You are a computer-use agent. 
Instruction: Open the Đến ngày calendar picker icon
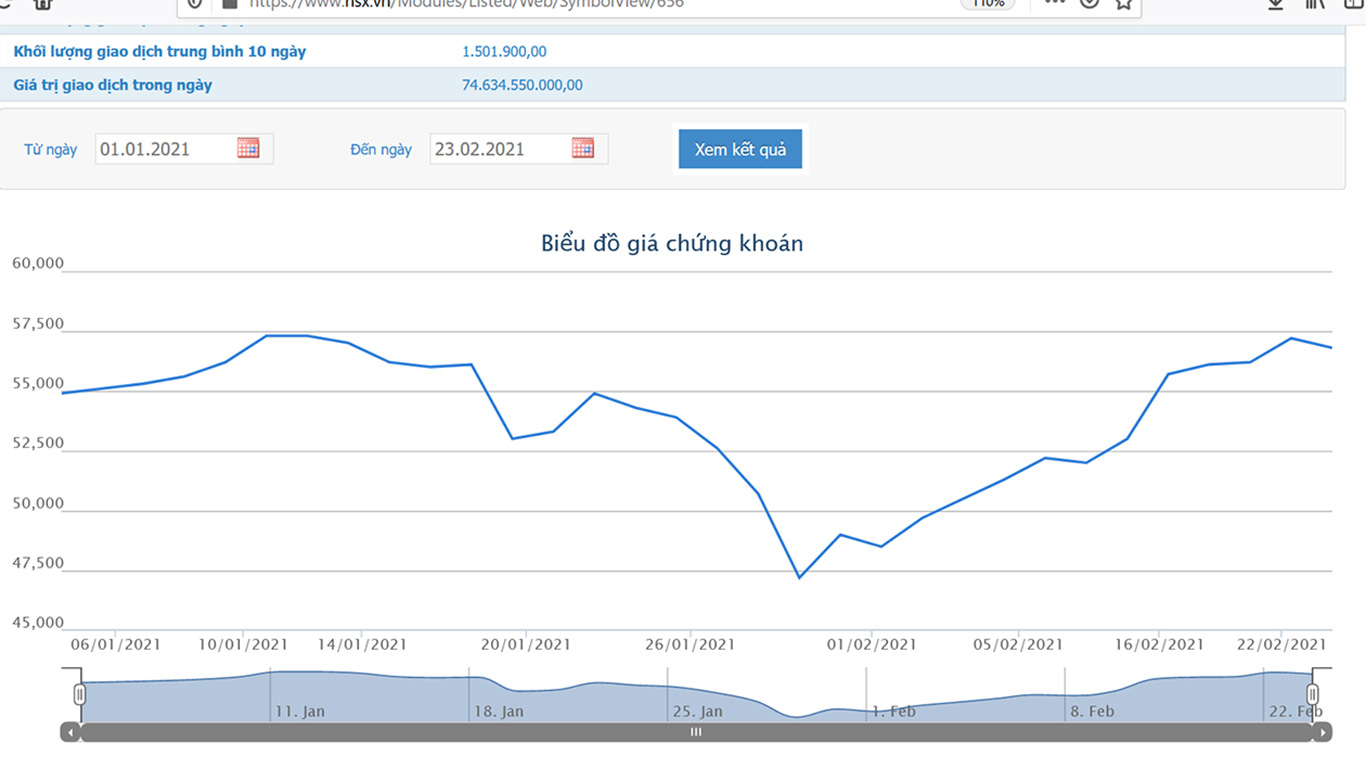[583, 148]
